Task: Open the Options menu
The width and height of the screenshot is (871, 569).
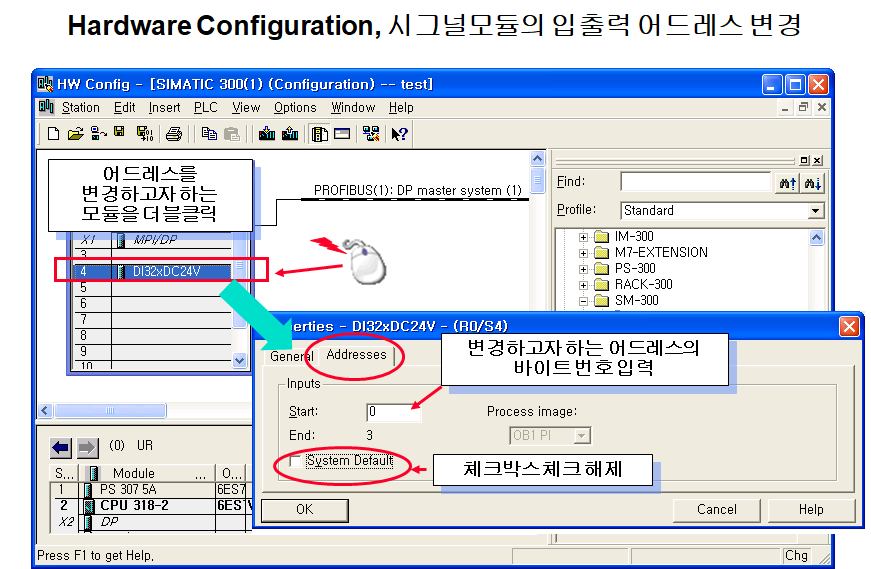Action: tap(295, 107)
